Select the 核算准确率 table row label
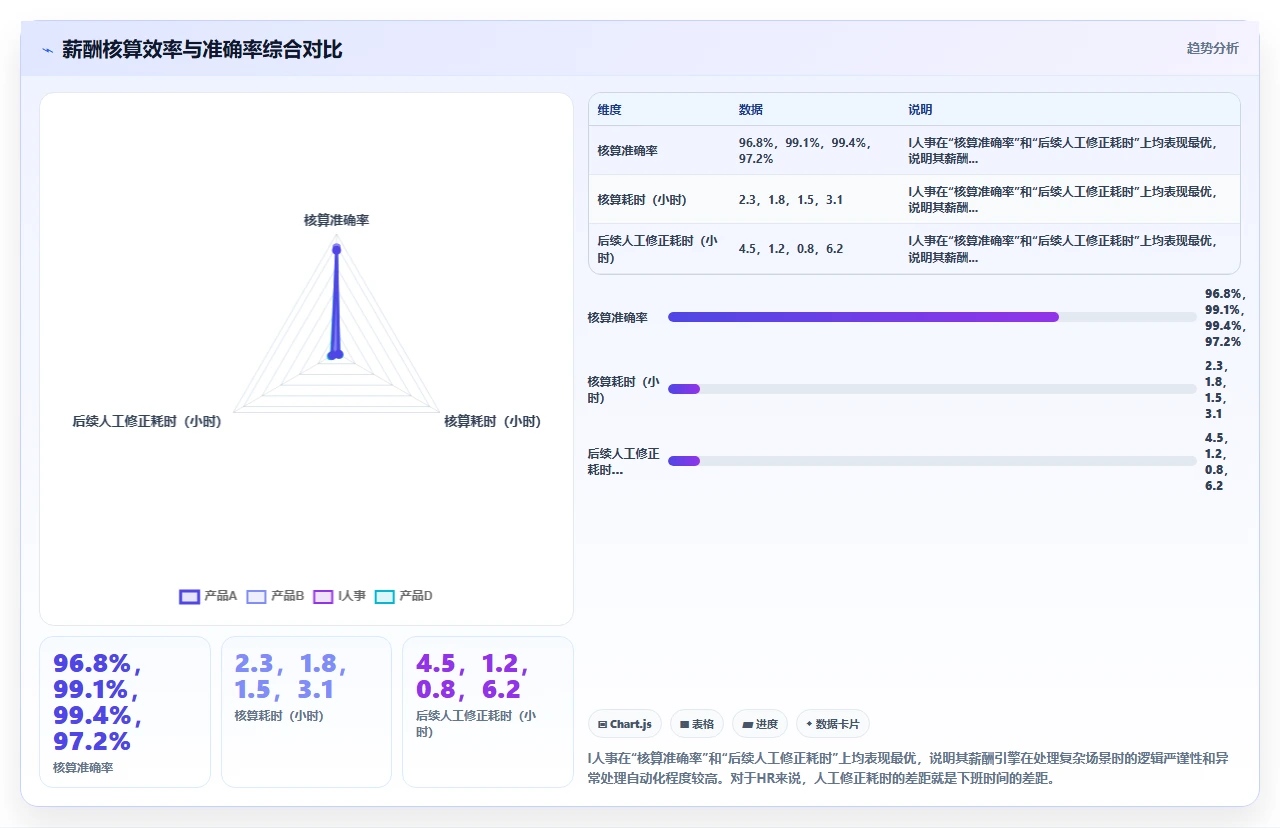Screen dimensions: 1280x828 point(627,151)
